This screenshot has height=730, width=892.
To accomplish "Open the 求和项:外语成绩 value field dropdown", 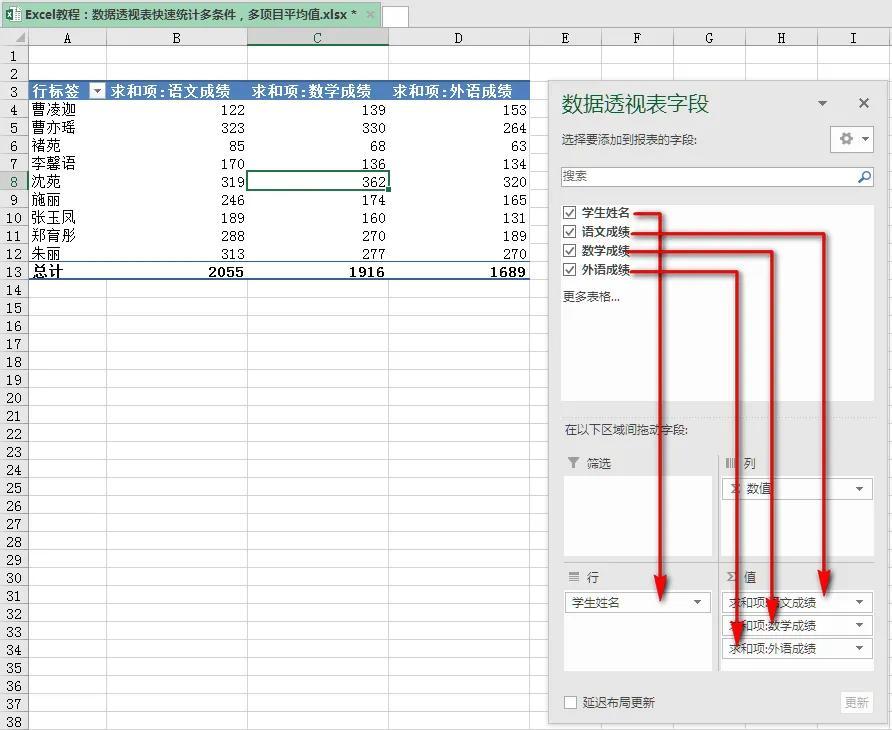I will (x=860, y=648).
